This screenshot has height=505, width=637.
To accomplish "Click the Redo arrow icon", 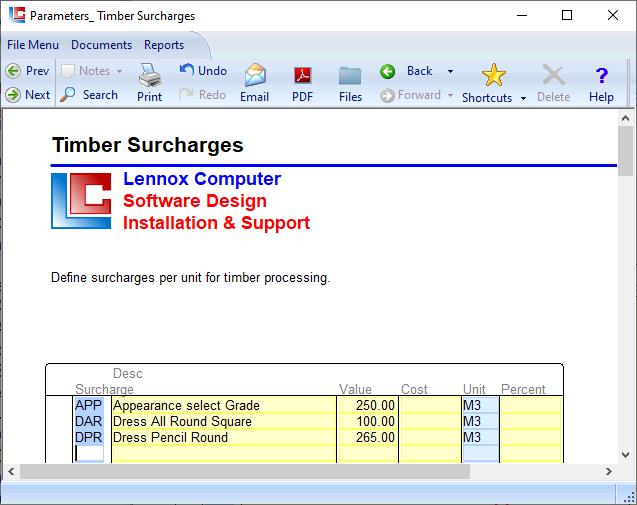I will (x=186, y=95).
